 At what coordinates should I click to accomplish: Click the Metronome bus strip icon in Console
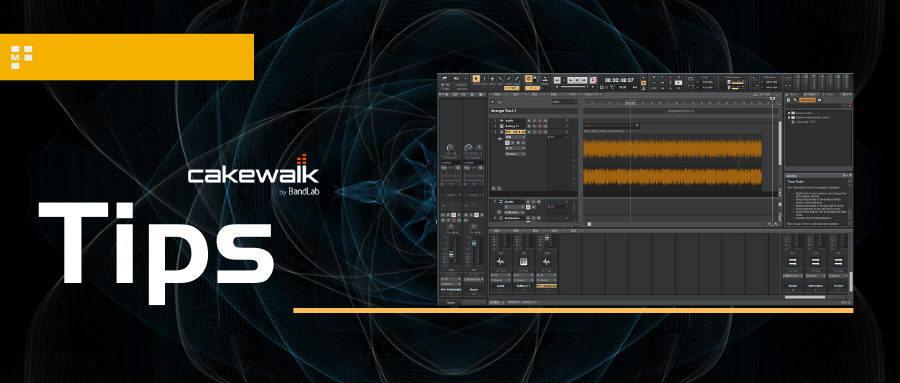(x=815, y=262)
